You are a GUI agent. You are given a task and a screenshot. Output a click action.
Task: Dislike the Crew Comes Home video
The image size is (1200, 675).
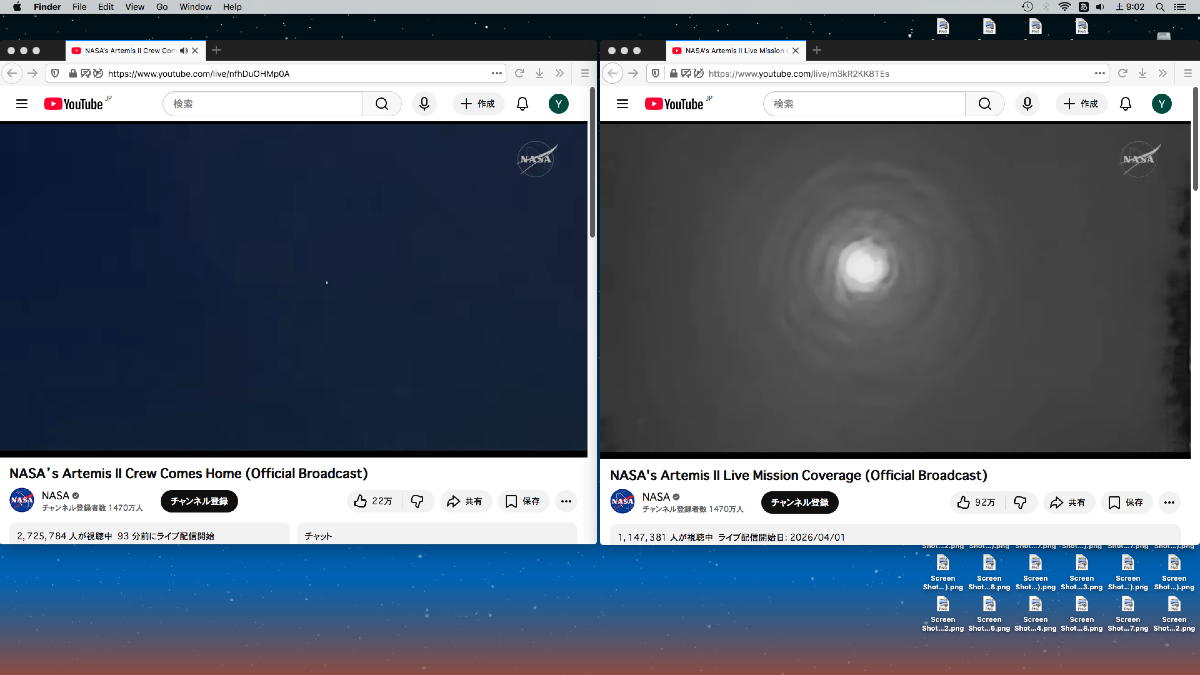pyautogui.click(x=417, y=501)
